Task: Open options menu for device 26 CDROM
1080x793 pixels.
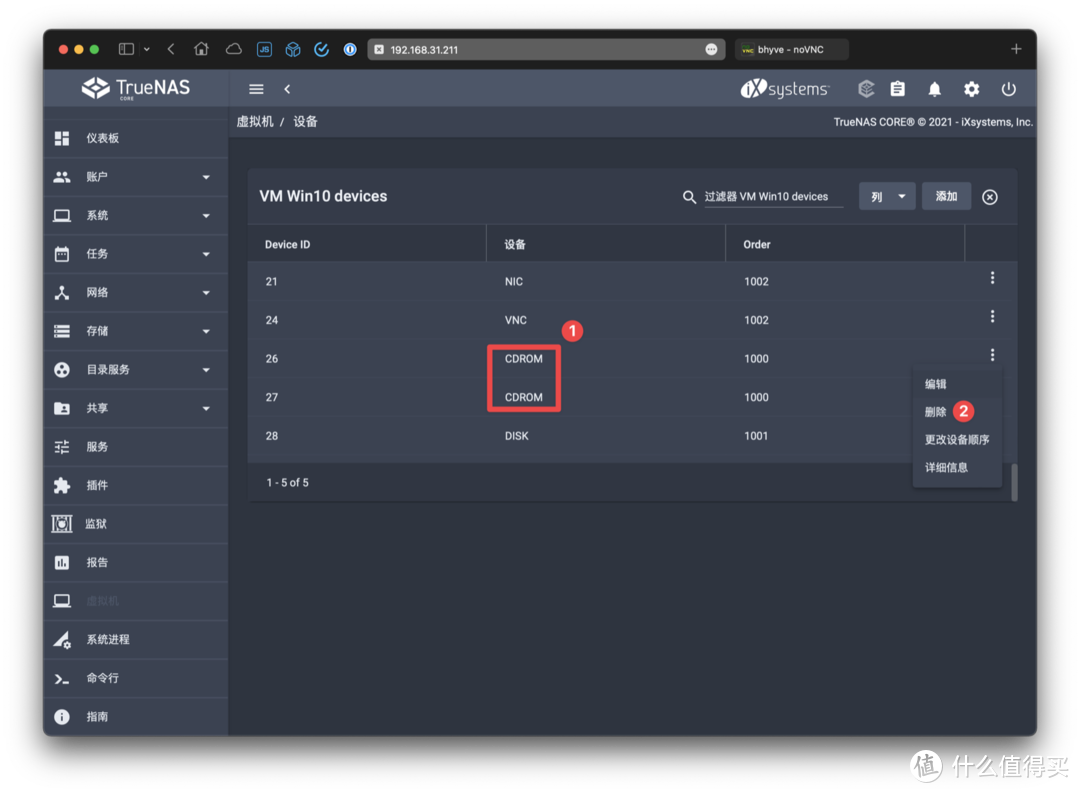Action: (x=992, y=355)
